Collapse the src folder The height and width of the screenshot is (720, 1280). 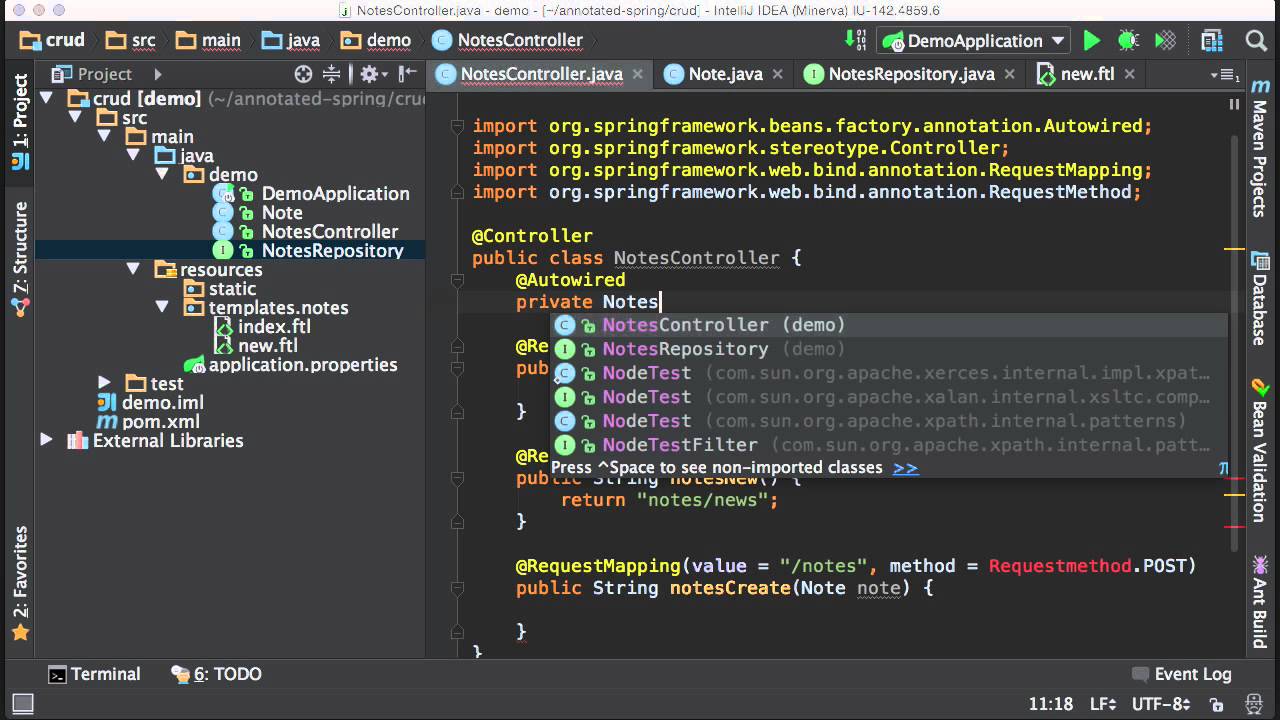tap(75, 118)
